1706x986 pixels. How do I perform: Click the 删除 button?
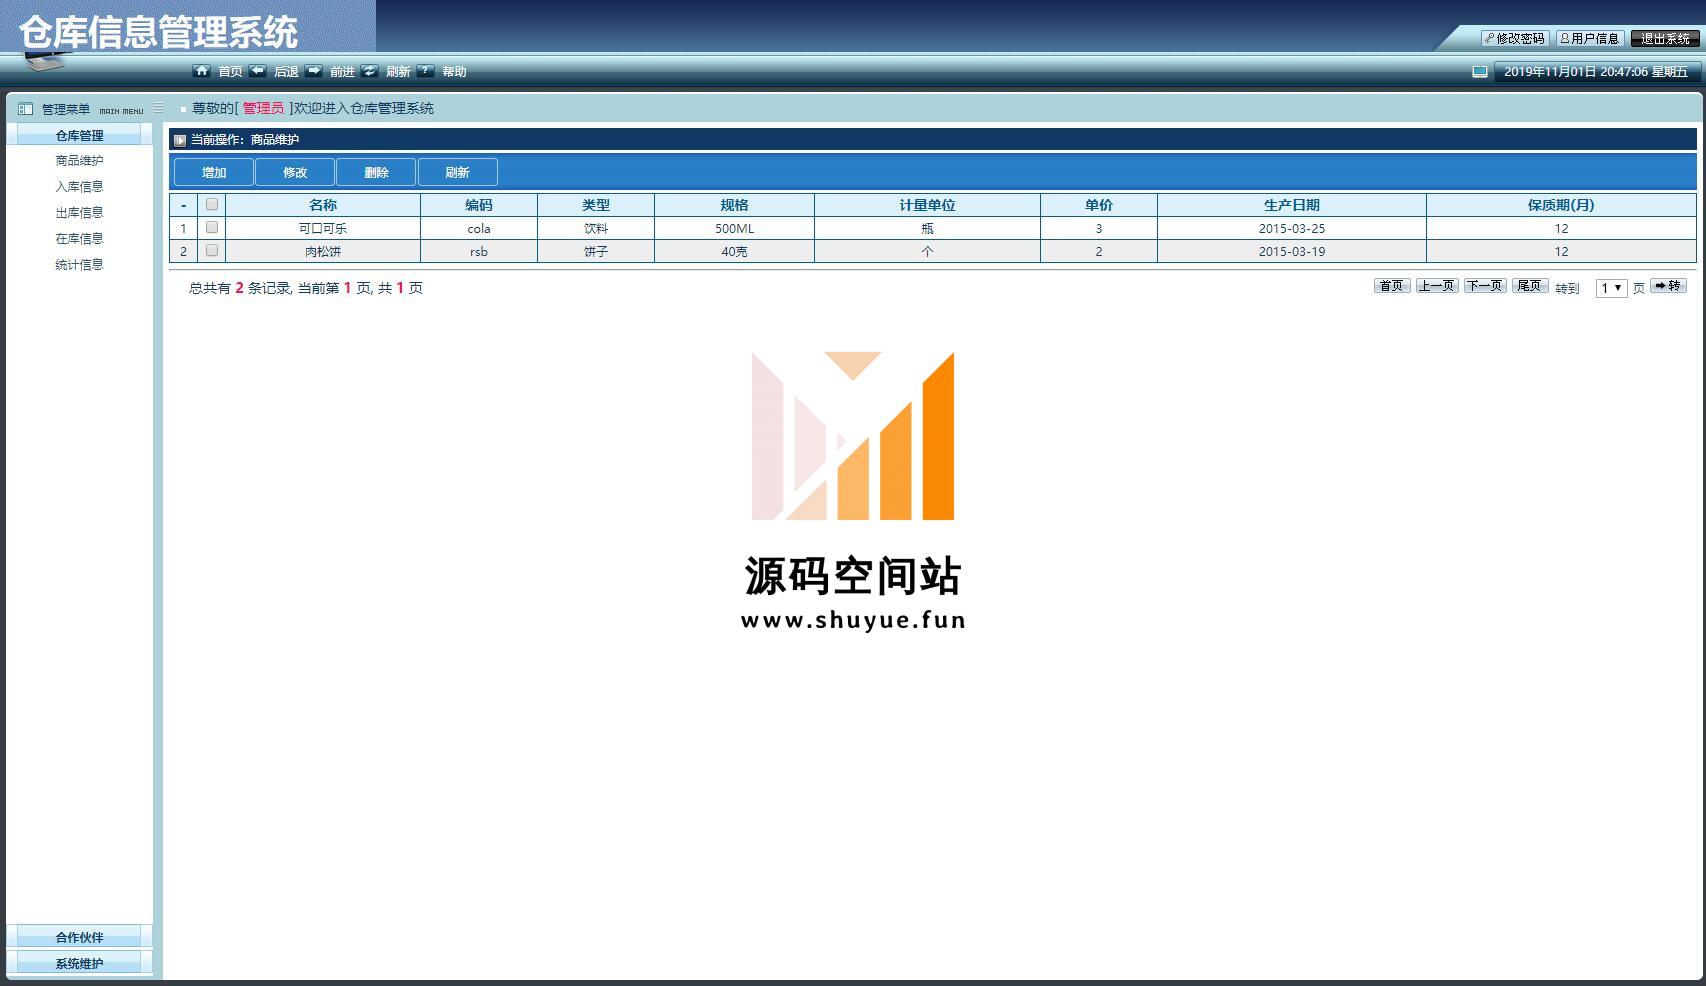point(376,172)
